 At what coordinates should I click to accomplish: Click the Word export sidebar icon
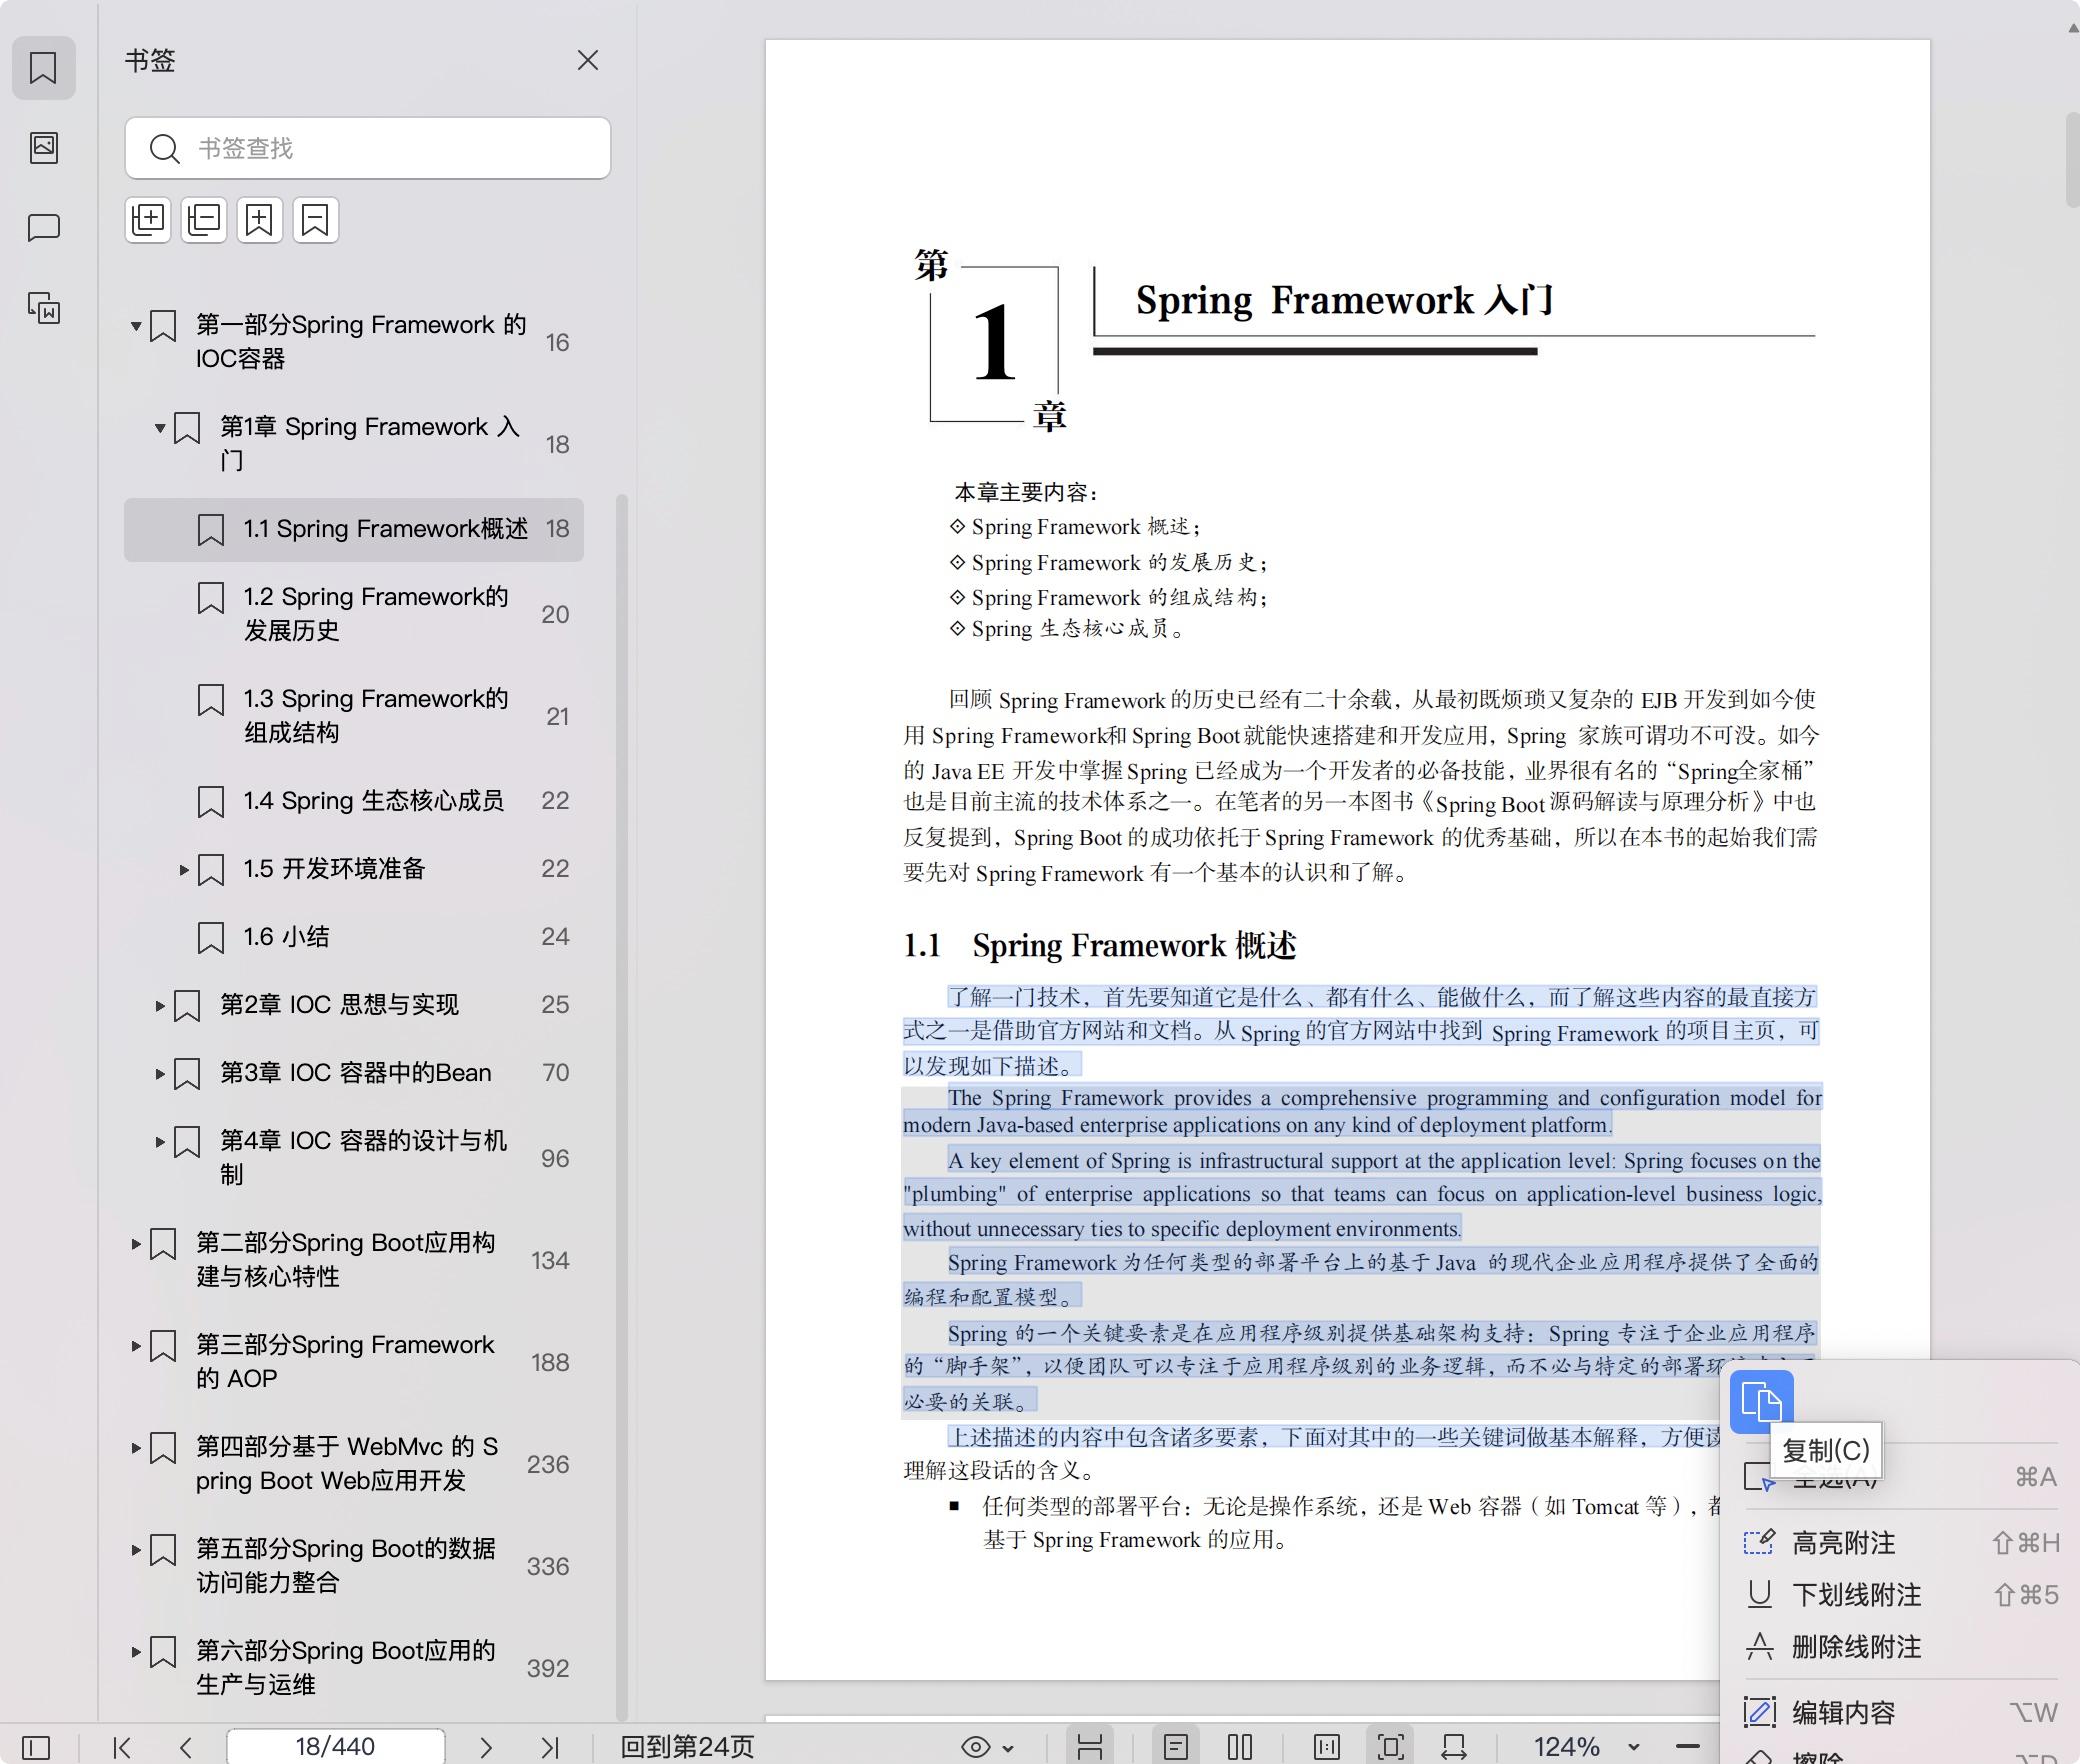(x=43, y=308)
